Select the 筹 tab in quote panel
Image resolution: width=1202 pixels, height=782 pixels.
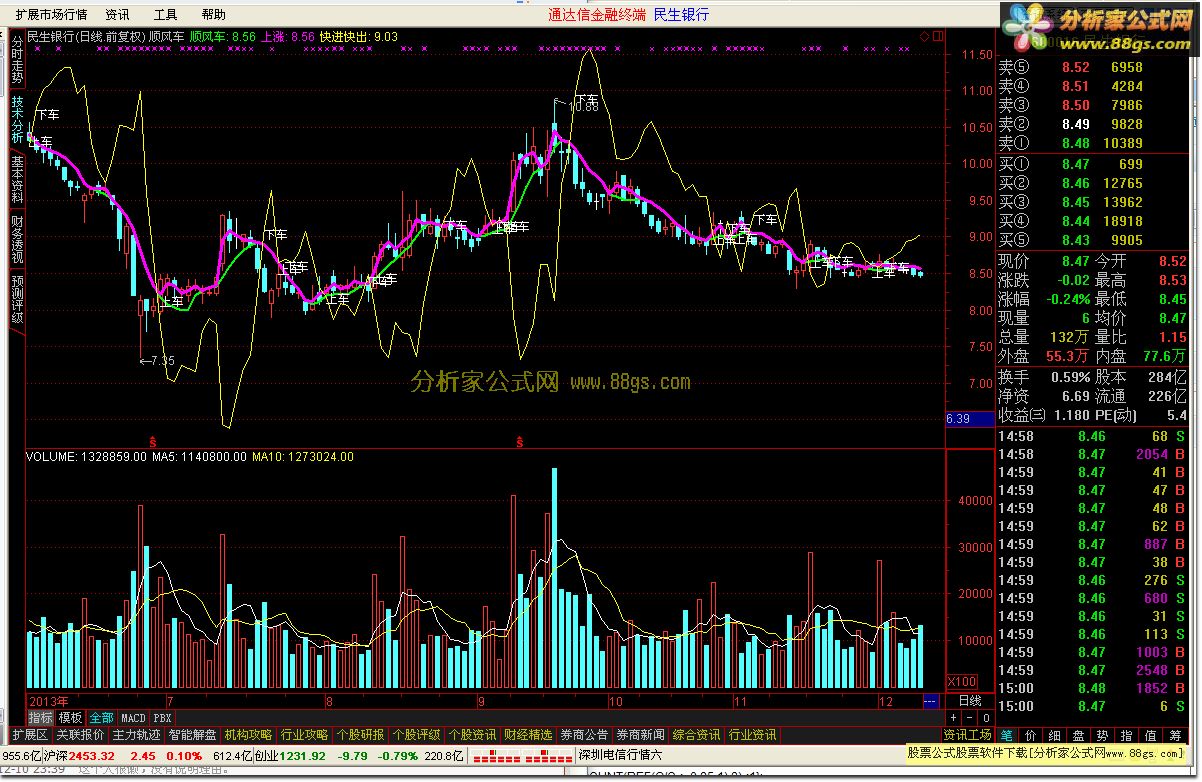pos(1175,735)
